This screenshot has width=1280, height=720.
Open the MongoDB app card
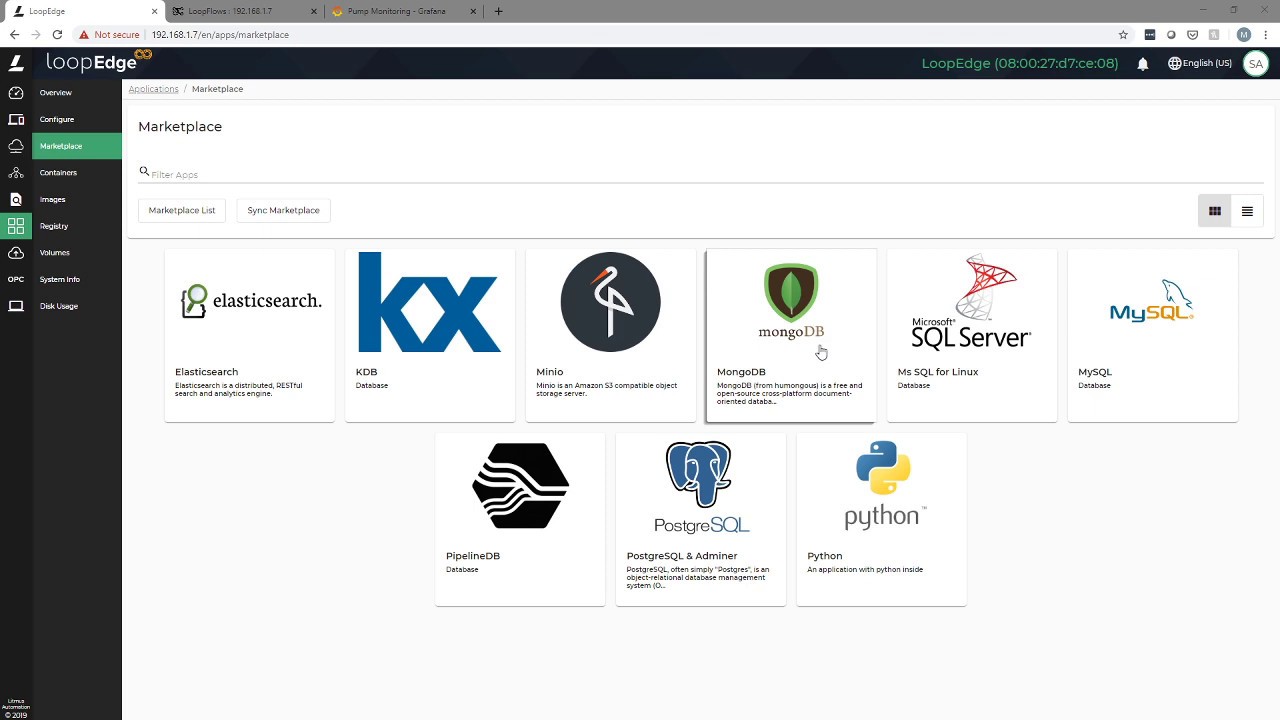[791, 336]
